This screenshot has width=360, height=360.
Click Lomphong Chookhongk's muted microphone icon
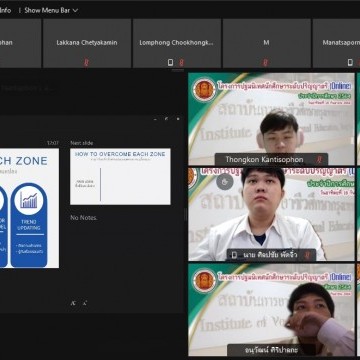181,62
